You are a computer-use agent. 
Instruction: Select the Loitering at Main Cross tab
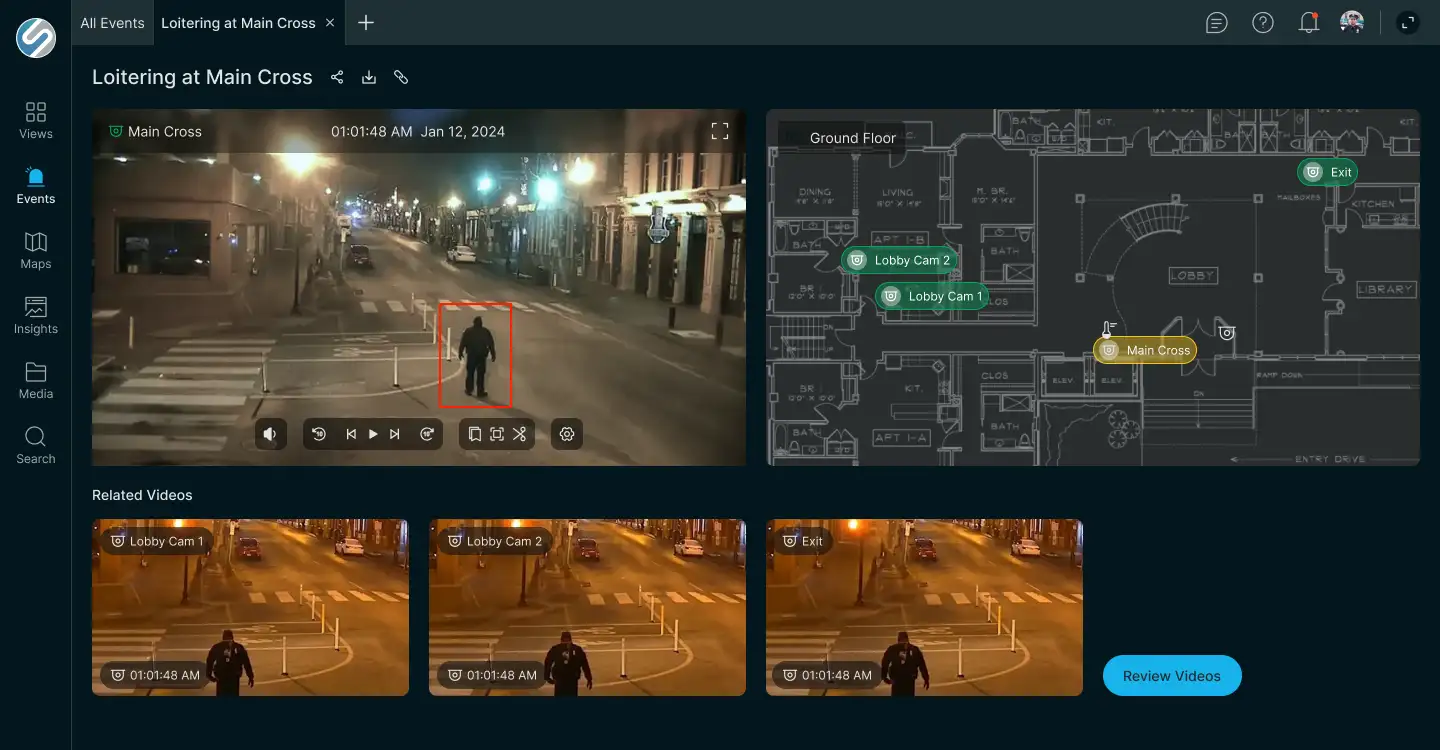(238, 23)
